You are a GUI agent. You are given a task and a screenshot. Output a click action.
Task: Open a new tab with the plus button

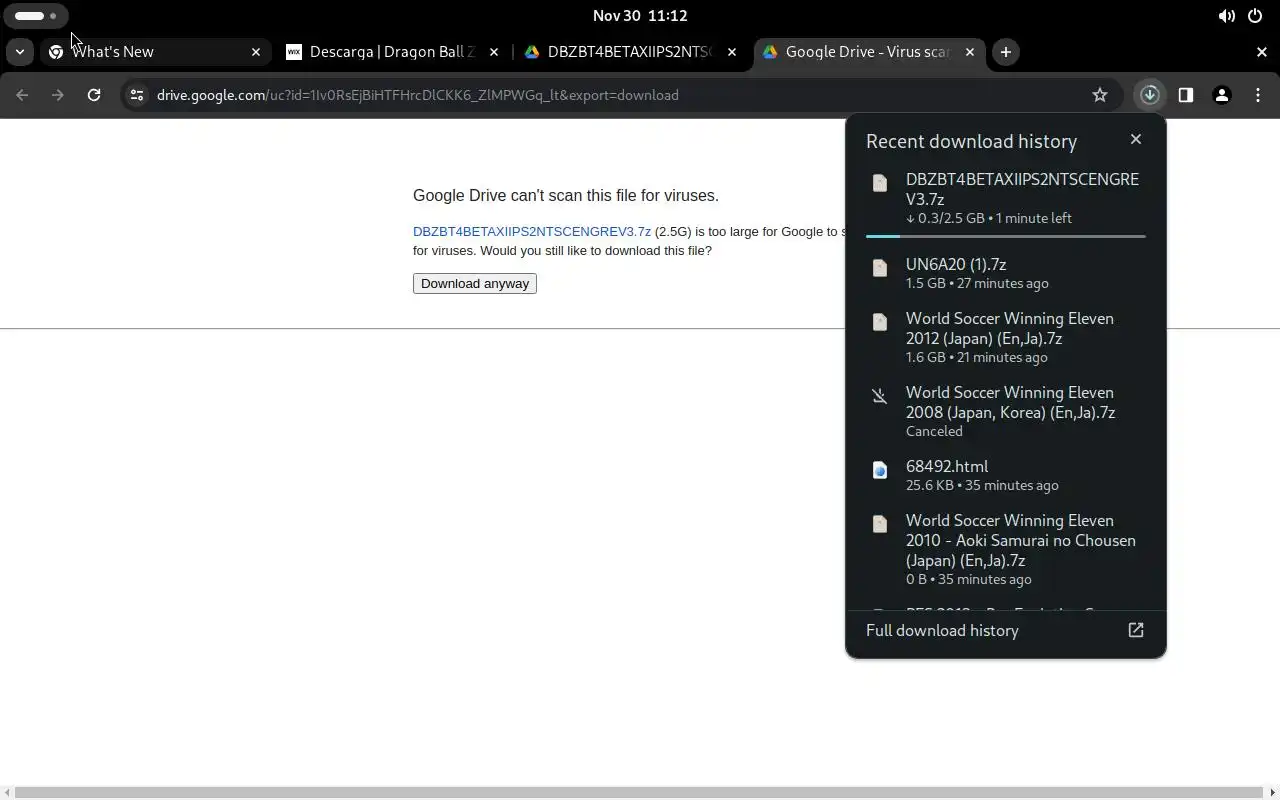1006,52
